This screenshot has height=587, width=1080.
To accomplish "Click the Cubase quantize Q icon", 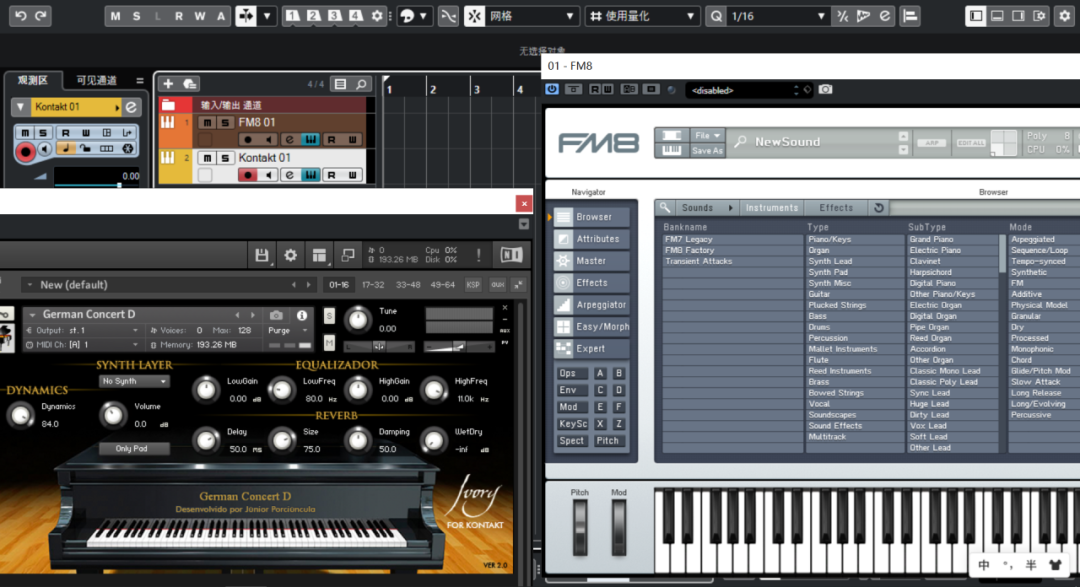I will (716, 16).
